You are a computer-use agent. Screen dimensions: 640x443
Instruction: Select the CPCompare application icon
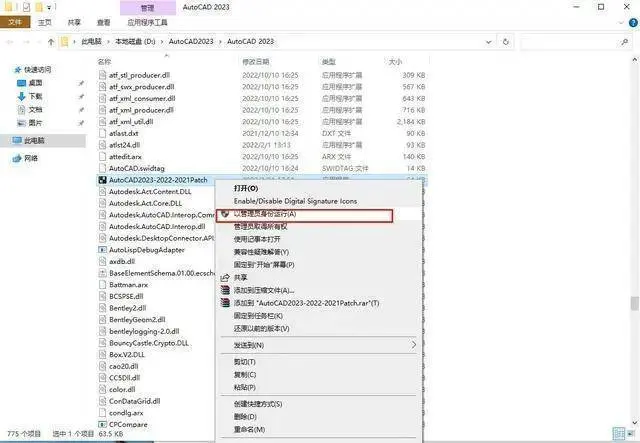pyautogui.click(x=102, y=425)
